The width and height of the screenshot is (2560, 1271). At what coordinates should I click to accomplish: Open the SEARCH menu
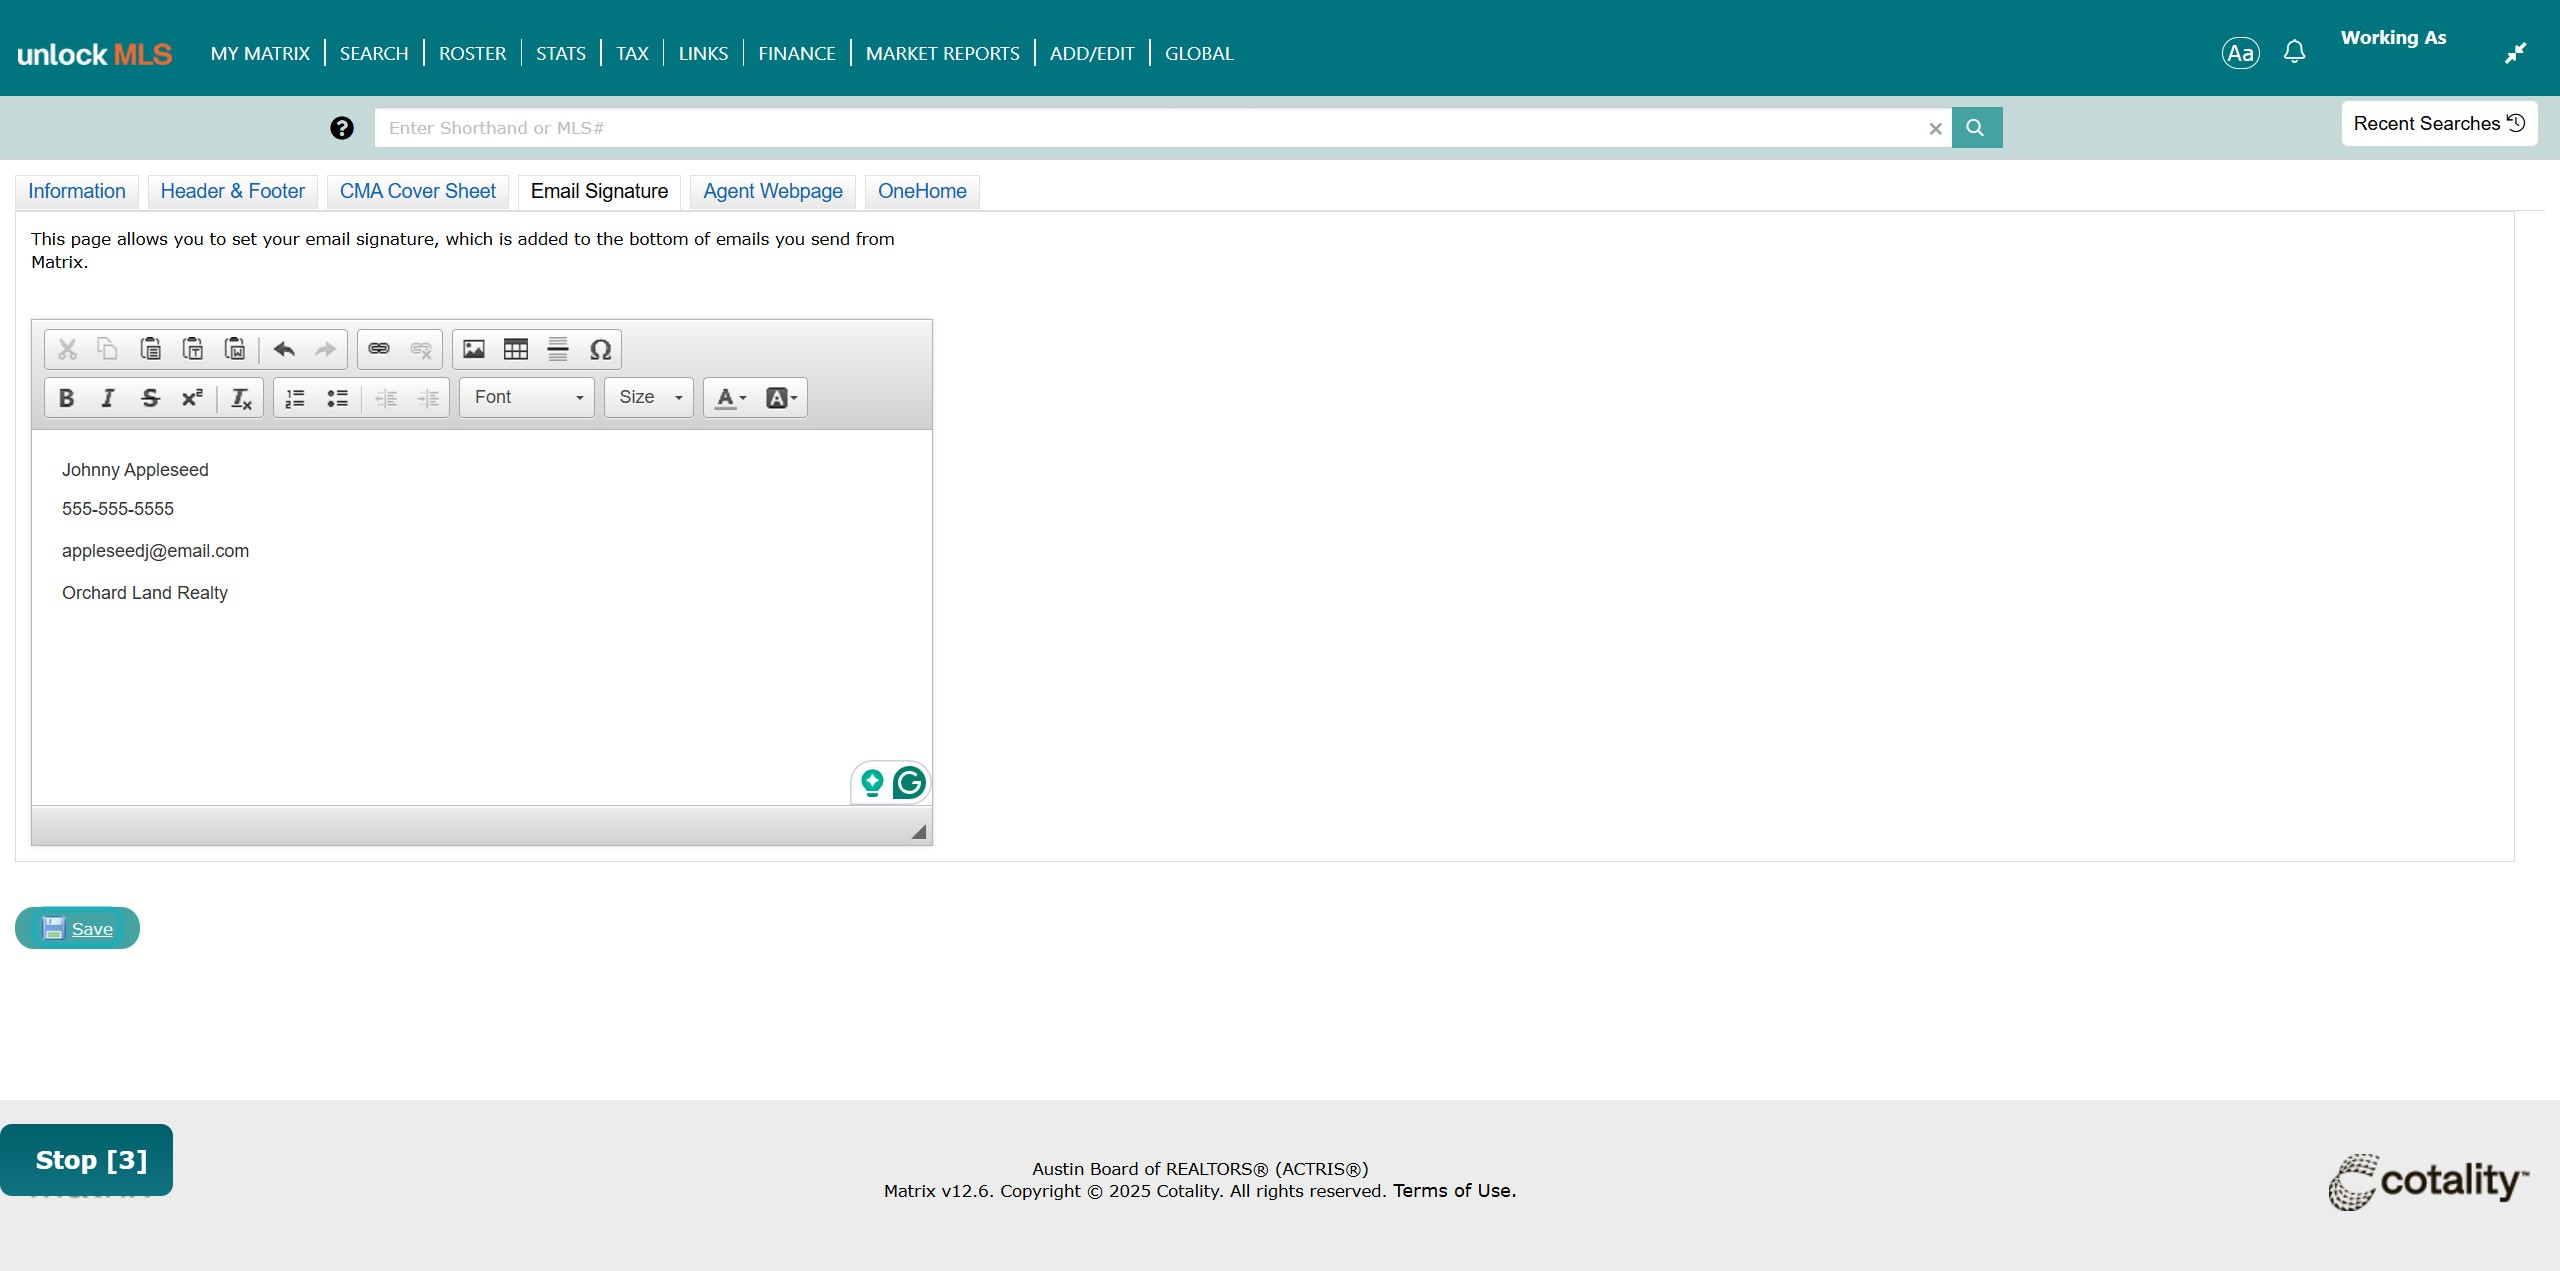coord(374,53)
